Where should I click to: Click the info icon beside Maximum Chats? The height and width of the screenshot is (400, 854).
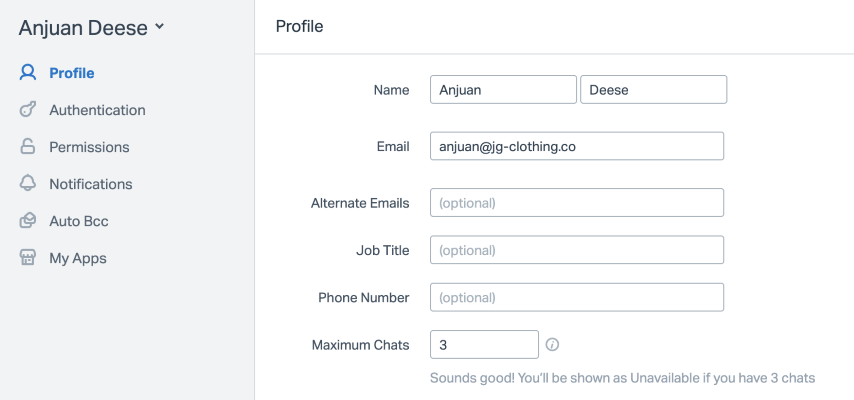click(x=552, y=345)
